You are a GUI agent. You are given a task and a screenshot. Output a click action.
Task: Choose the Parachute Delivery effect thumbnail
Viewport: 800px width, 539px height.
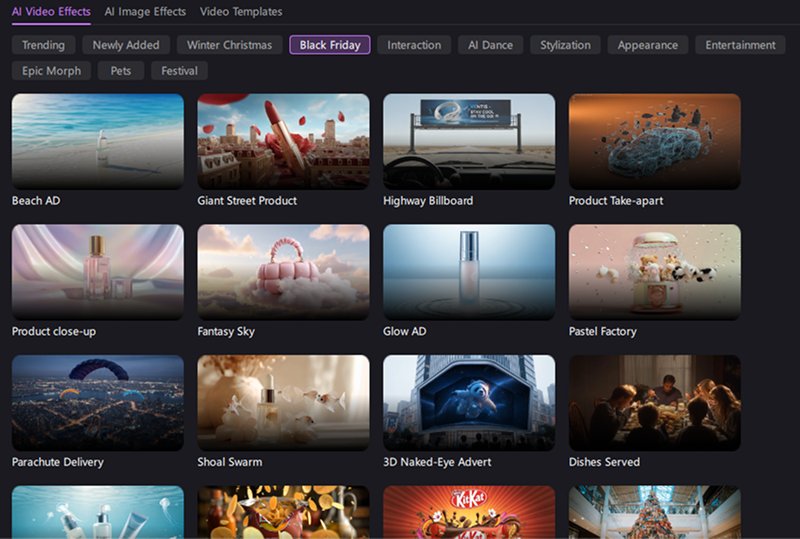click(x=98, y=402)
